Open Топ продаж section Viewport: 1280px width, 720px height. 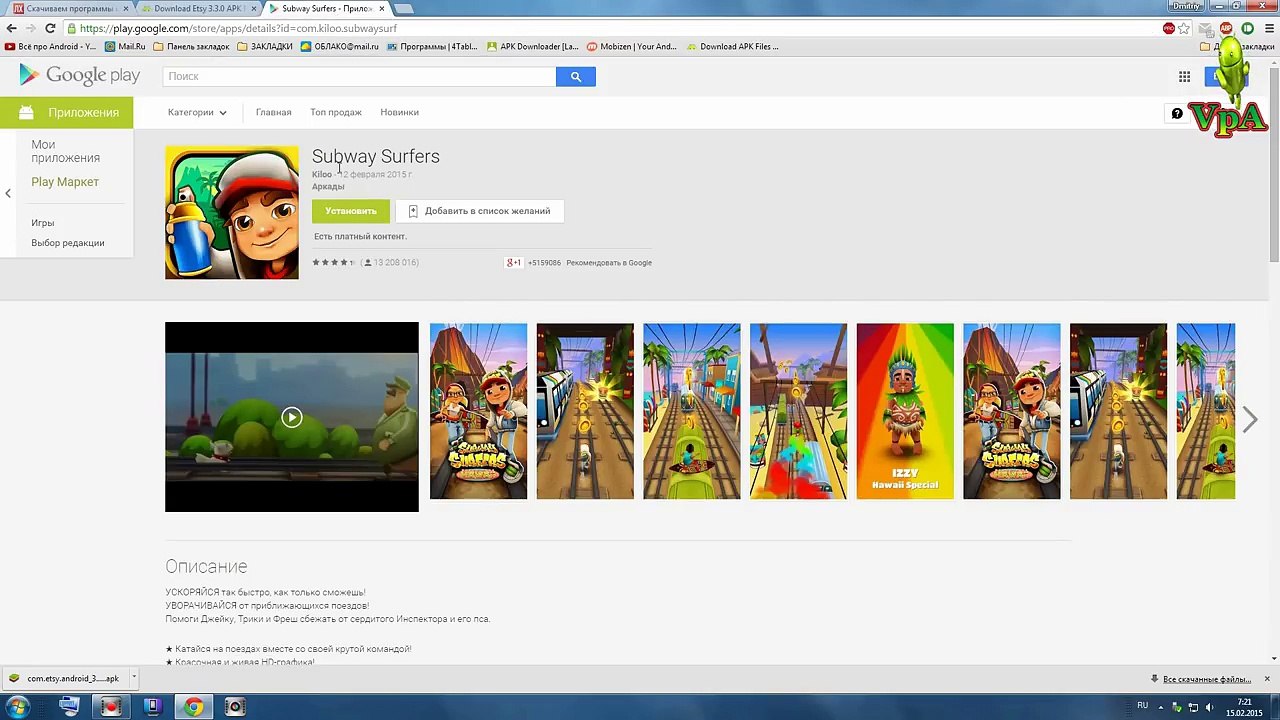point(336,112)
